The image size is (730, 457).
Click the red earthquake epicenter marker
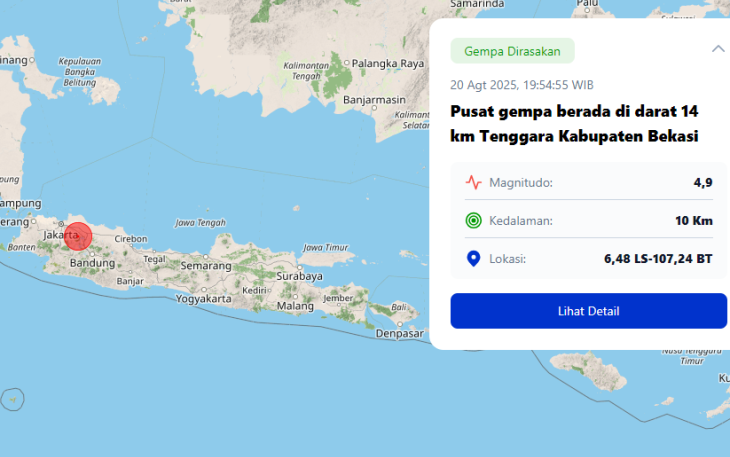click(78, 236)
